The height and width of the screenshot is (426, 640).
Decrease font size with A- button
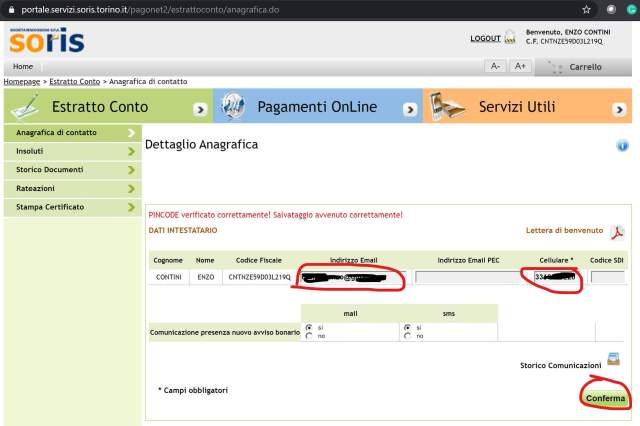[x=495, y=66]
